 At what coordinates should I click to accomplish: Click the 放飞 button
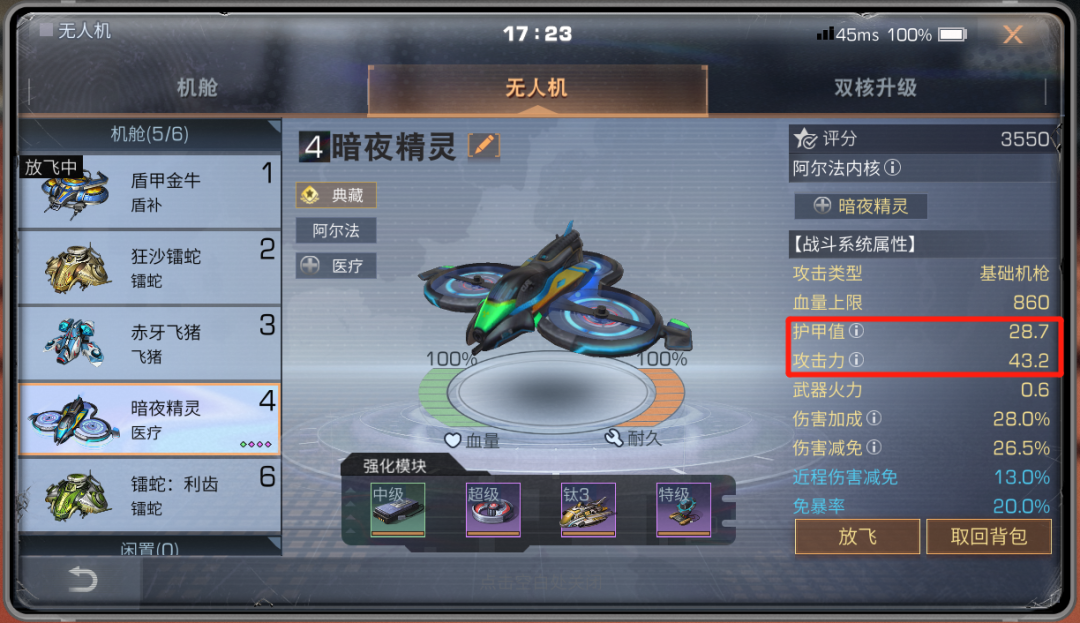click(858, 536)
